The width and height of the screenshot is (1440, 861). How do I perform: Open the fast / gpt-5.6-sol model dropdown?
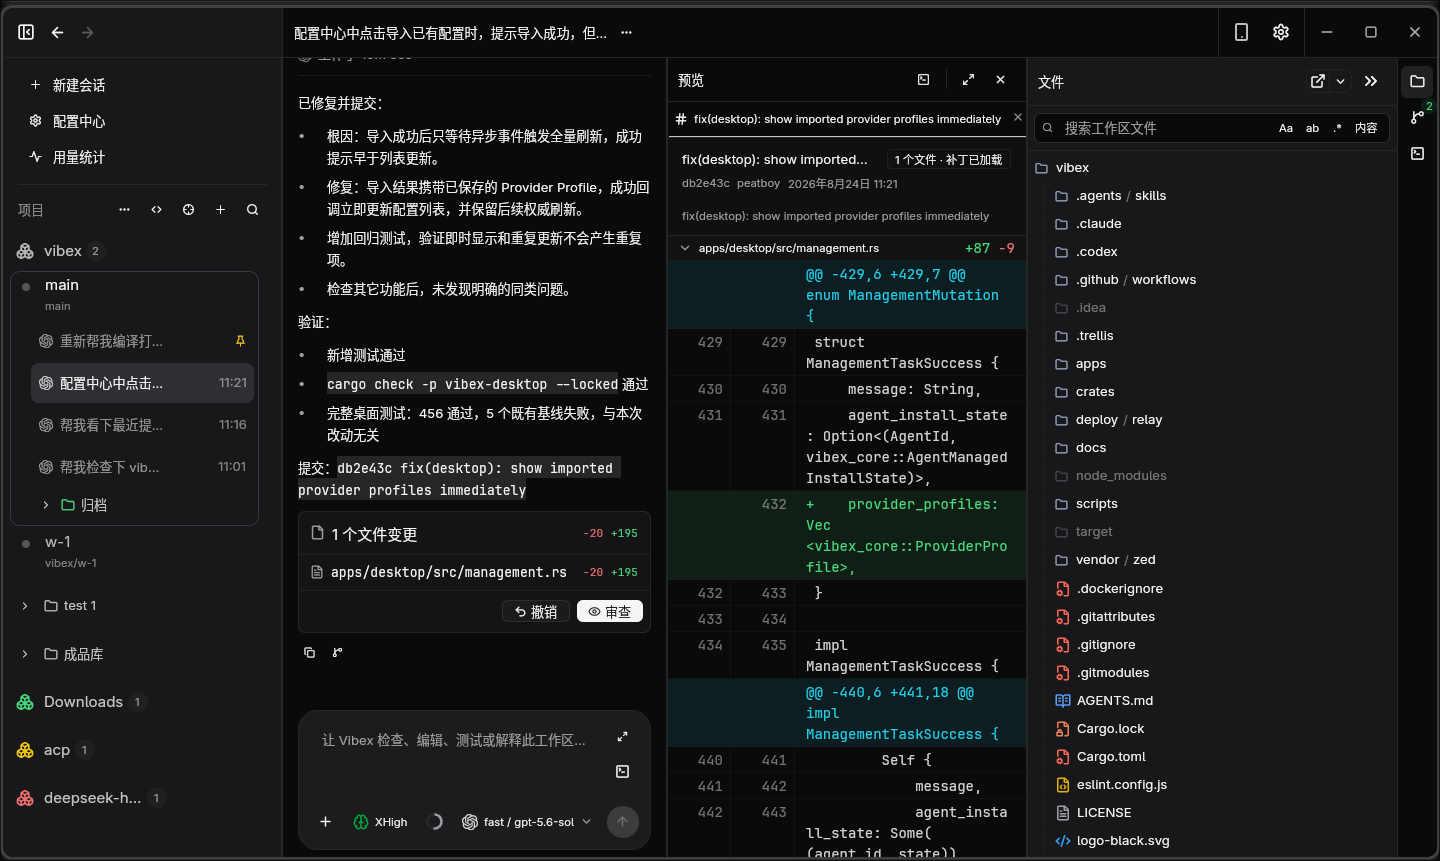point(527,822)
